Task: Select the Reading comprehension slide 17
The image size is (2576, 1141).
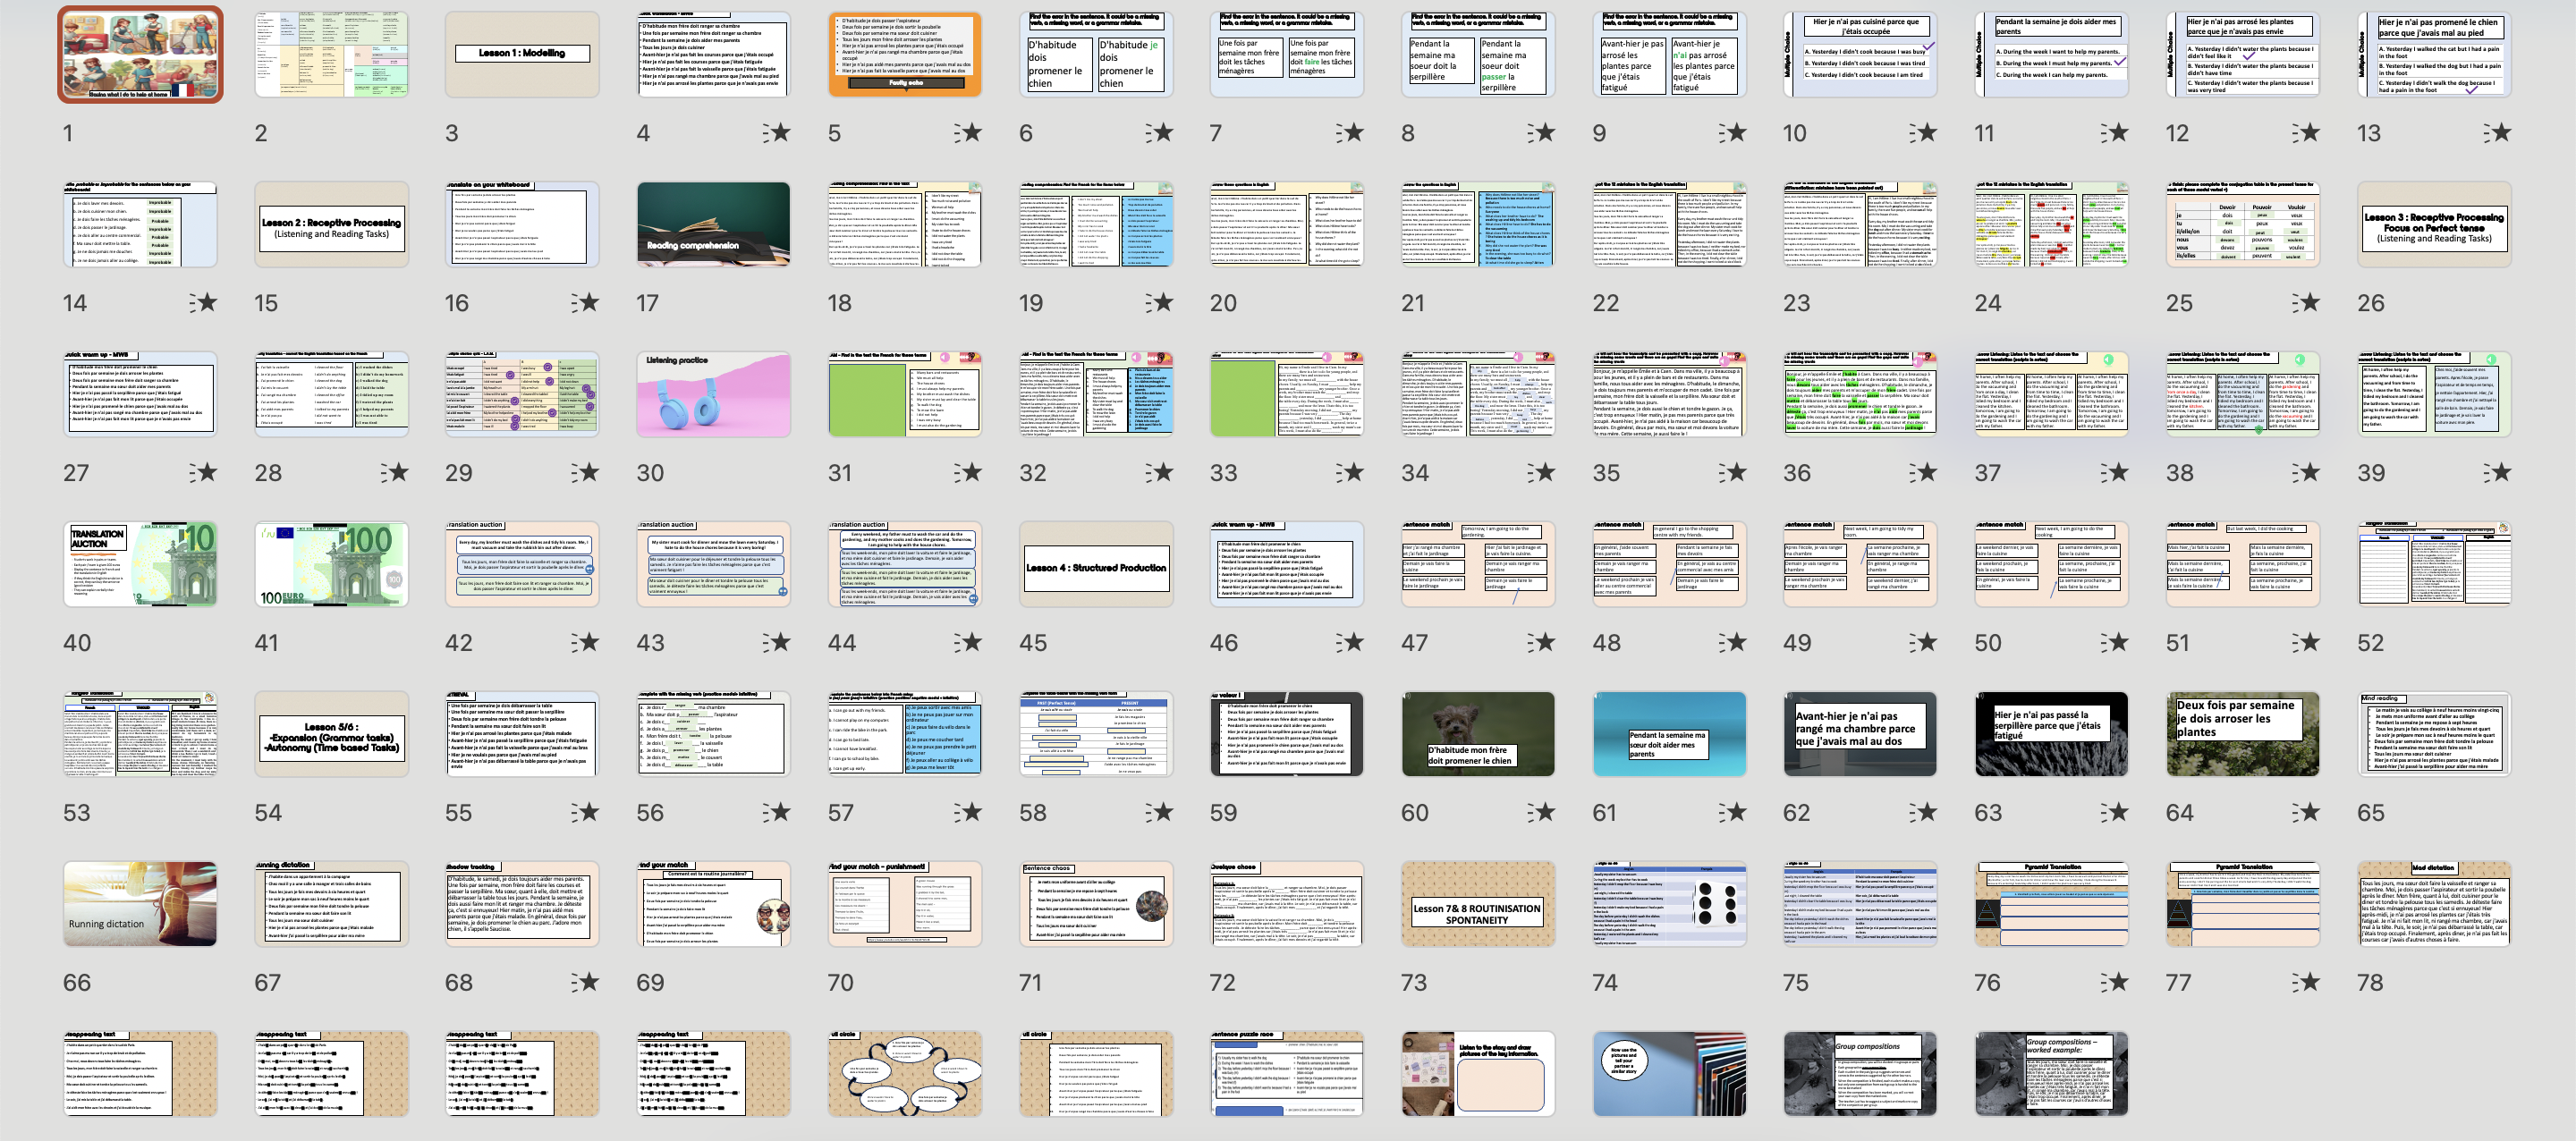Action: (713, 224)
